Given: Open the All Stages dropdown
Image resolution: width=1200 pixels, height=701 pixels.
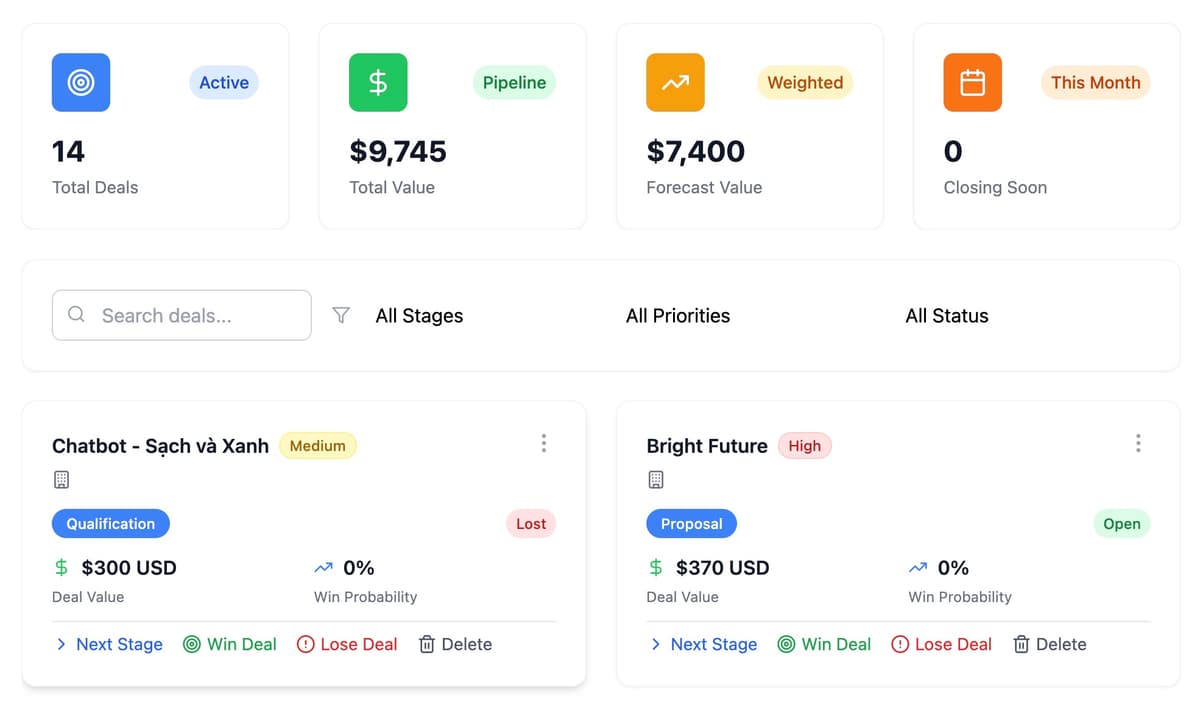Looking at the screenshot, I should pos(419,316).
